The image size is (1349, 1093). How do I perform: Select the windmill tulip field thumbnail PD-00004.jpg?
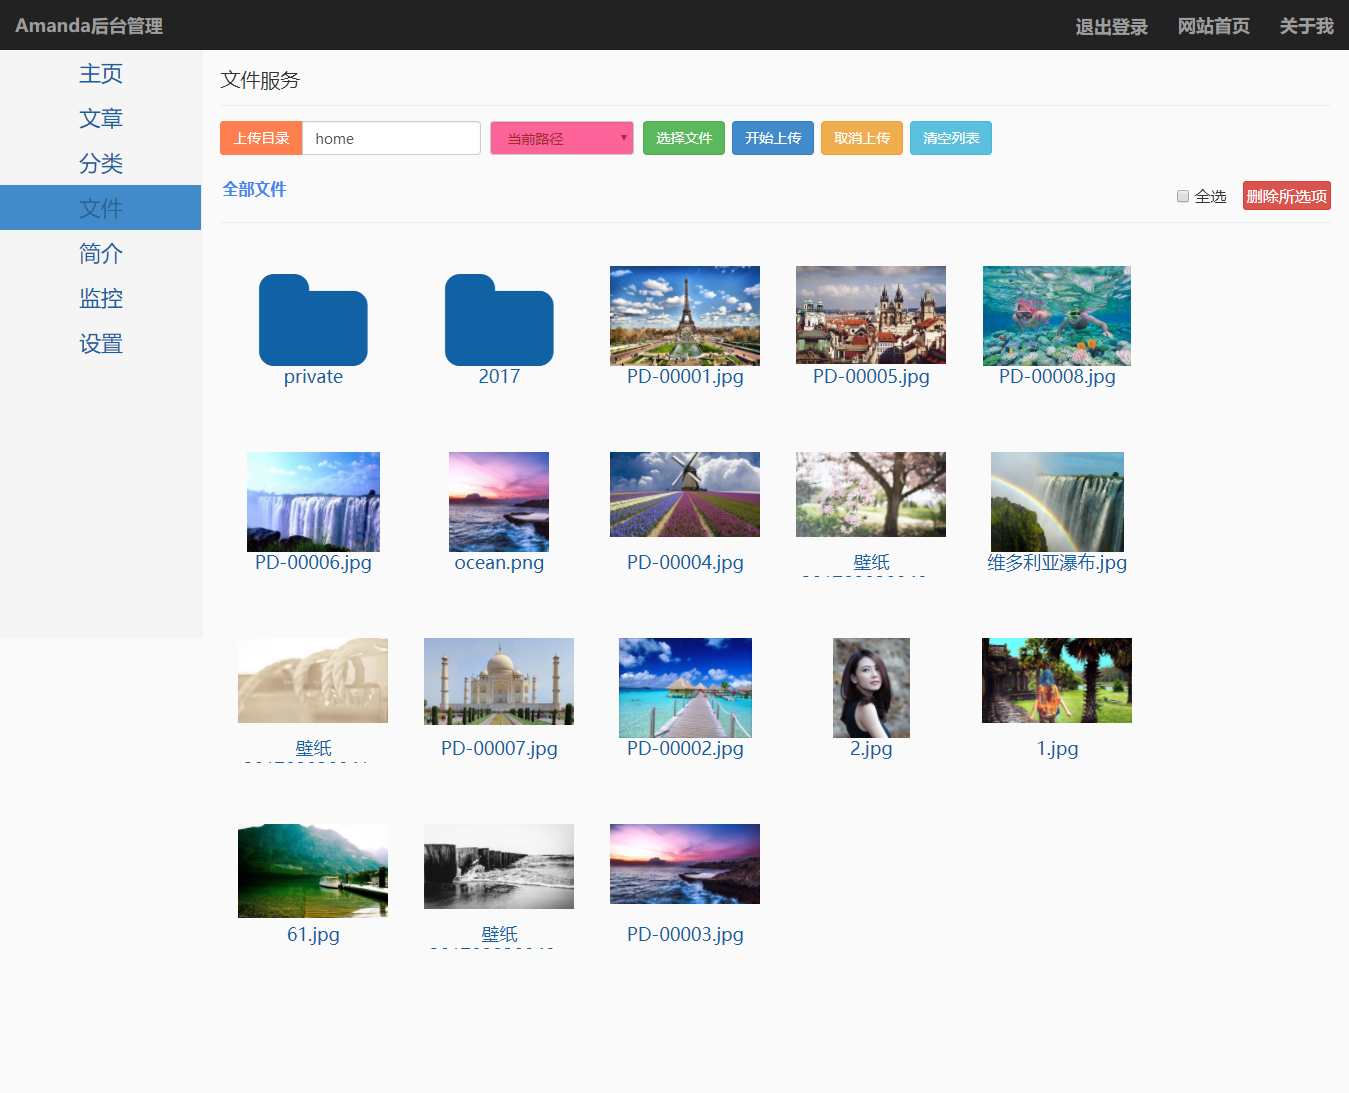coord(685,494)
